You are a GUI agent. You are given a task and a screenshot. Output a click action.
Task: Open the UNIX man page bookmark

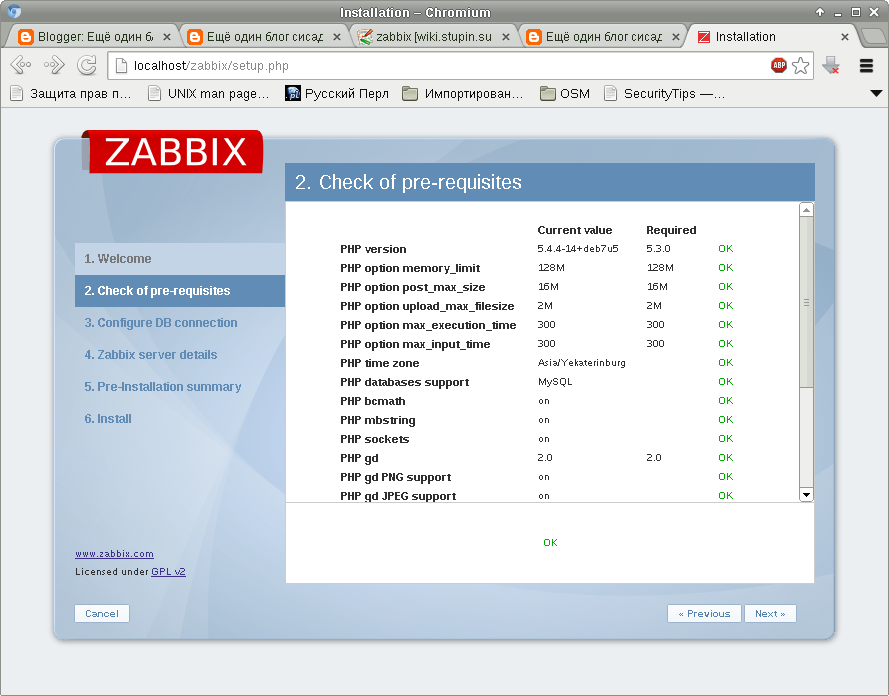pos(209,94)
